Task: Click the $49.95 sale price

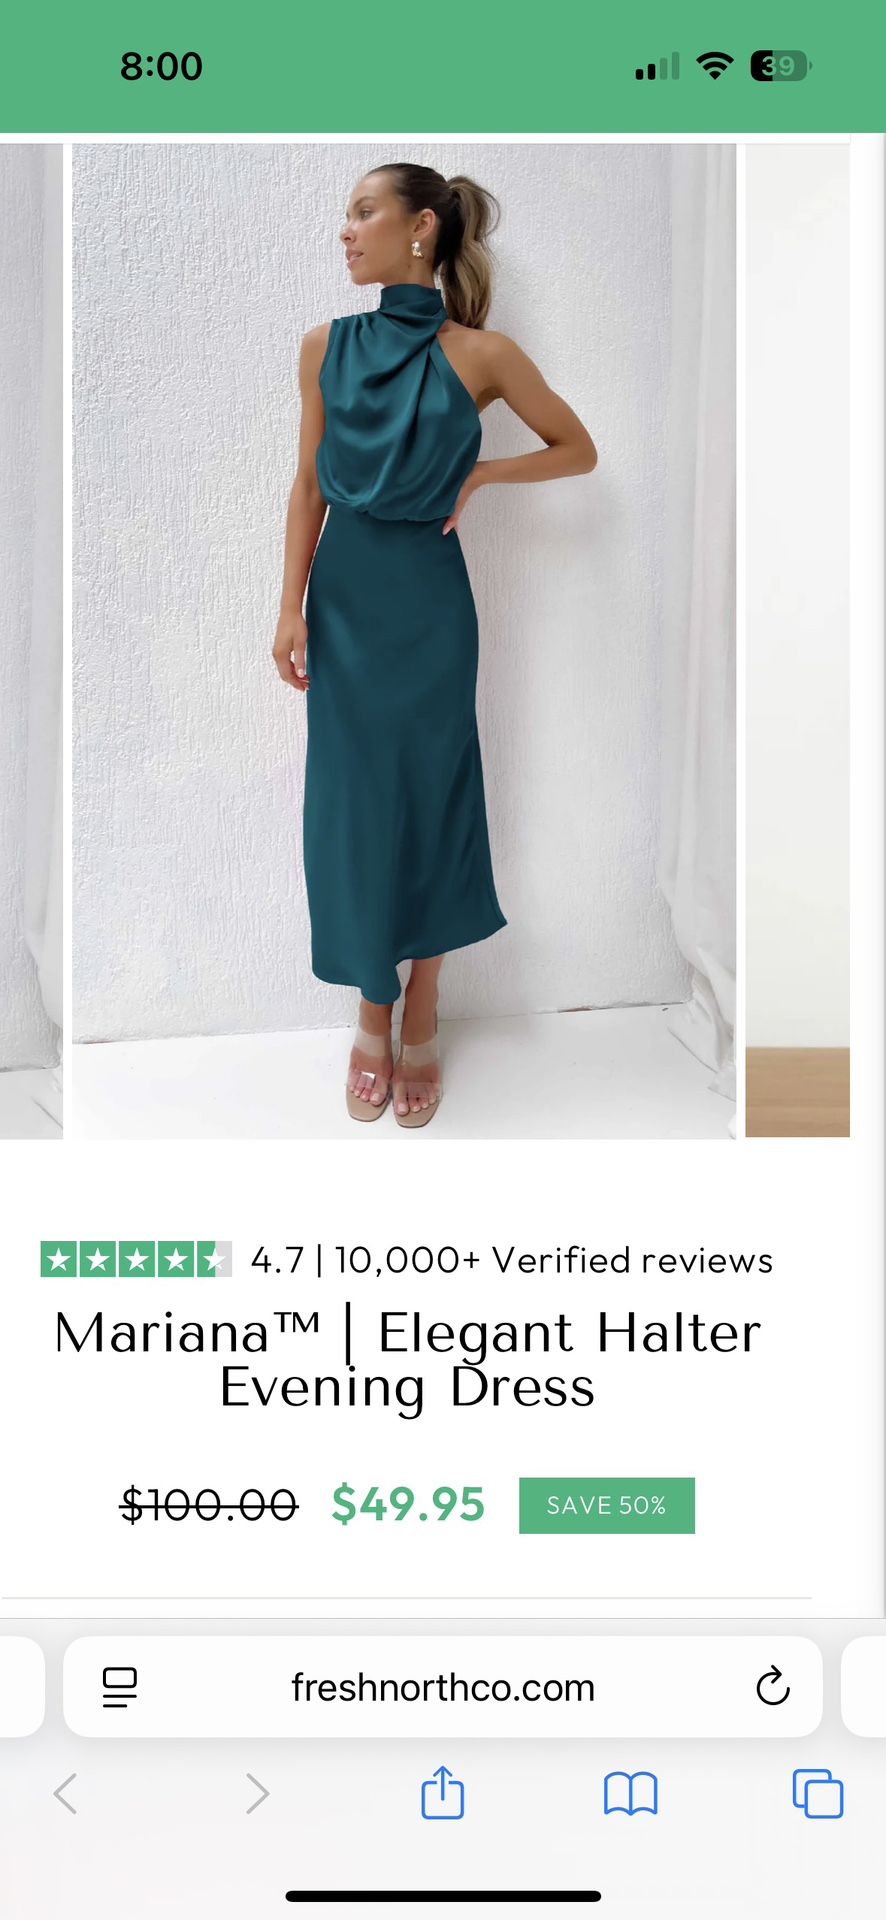Action: coord(408,1504)
